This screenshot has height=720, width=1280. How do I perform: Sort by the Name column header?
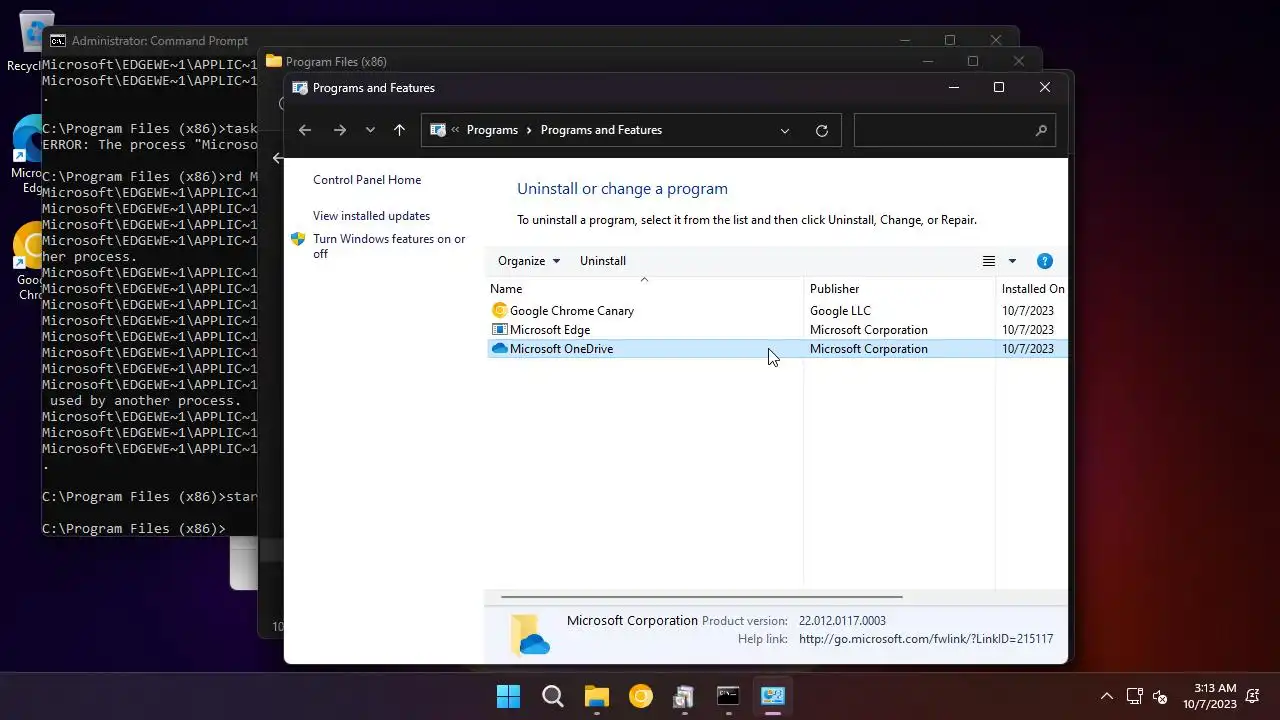point(644,289)
